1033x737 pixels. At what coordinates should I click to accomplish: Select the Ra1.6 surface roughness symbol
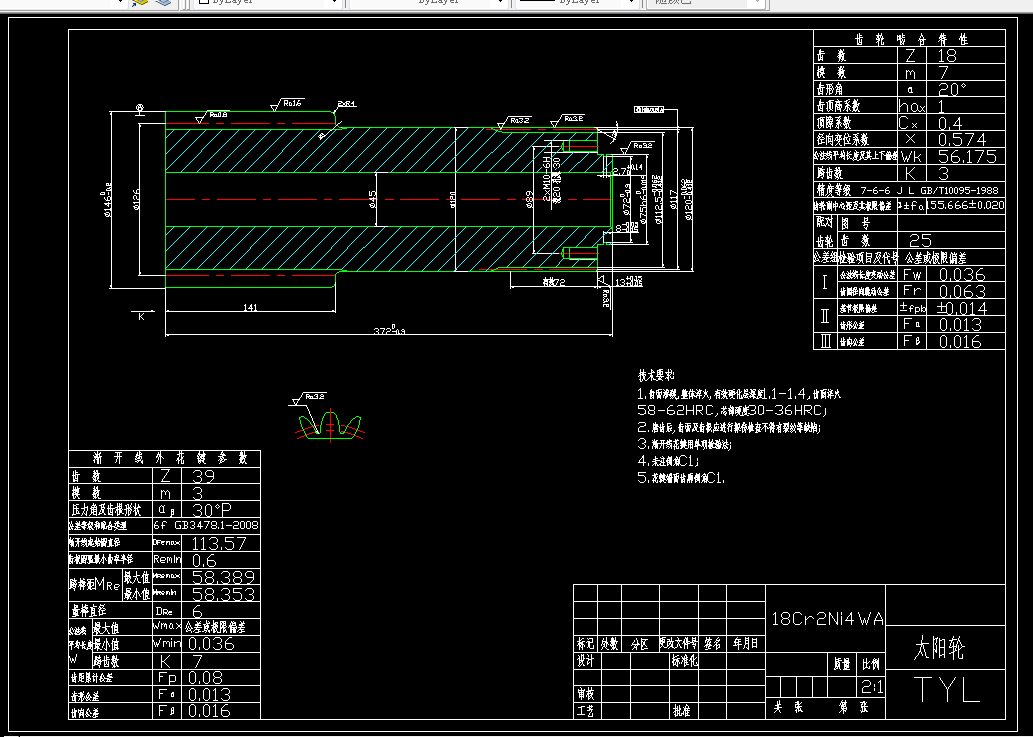coord(287,104)
